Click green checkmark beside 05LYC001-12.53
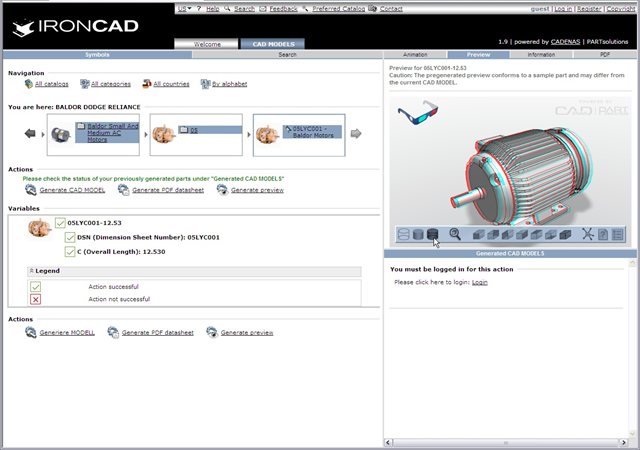The height and width of the screenshot is (450, 640). pos(60,223)
